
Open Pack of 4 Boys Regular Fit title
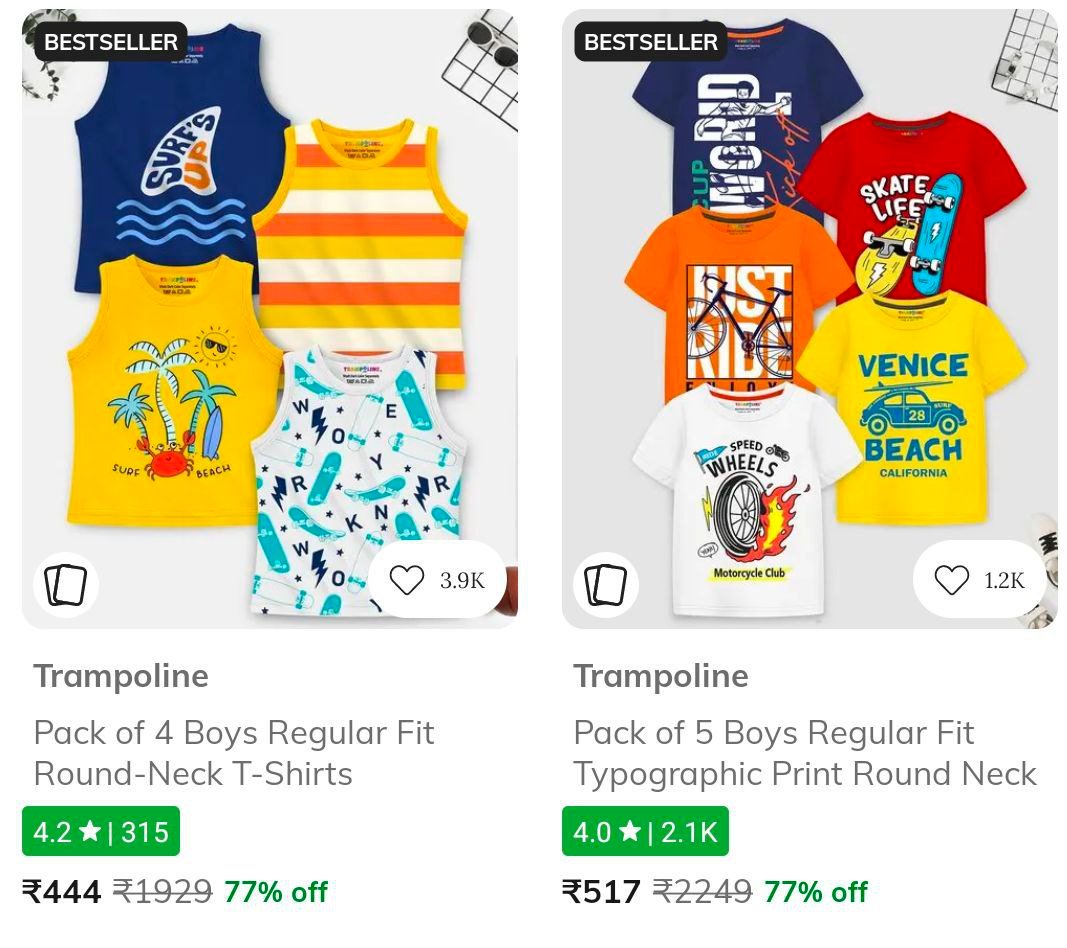[234, 753]
